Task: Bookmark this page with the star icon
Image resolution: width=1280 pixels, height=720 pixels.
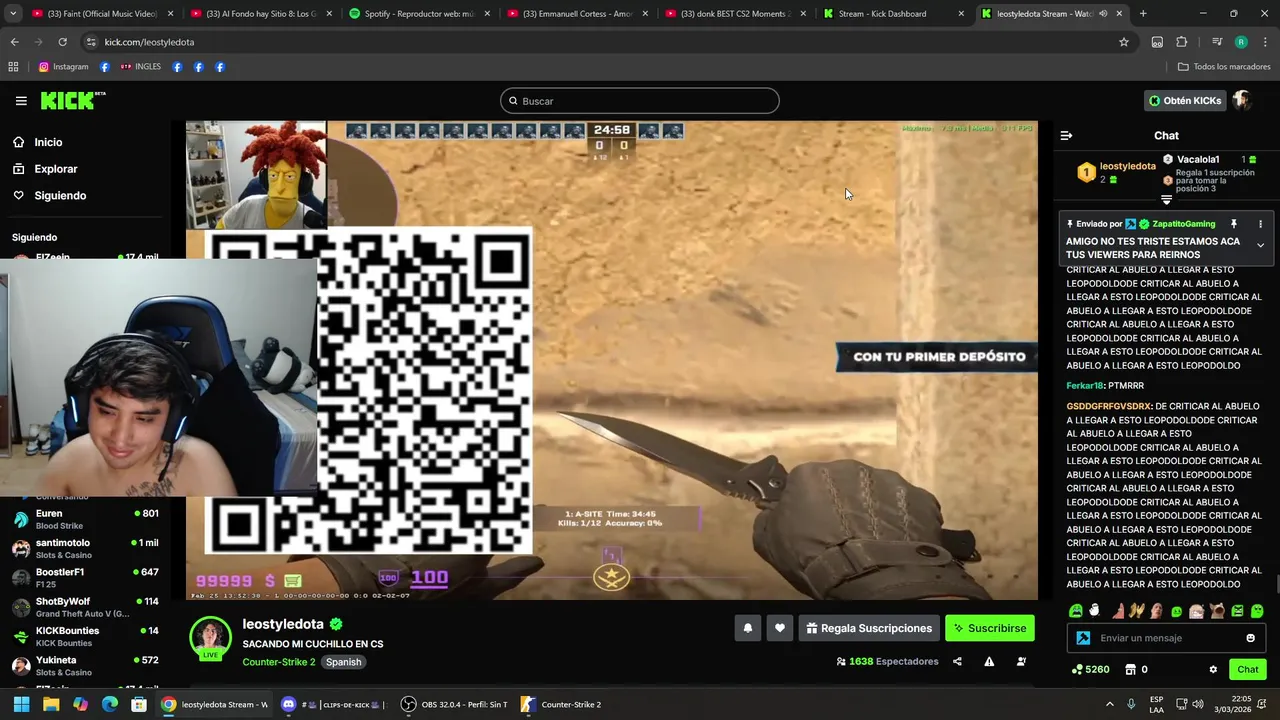Action: pos(1124,42)
